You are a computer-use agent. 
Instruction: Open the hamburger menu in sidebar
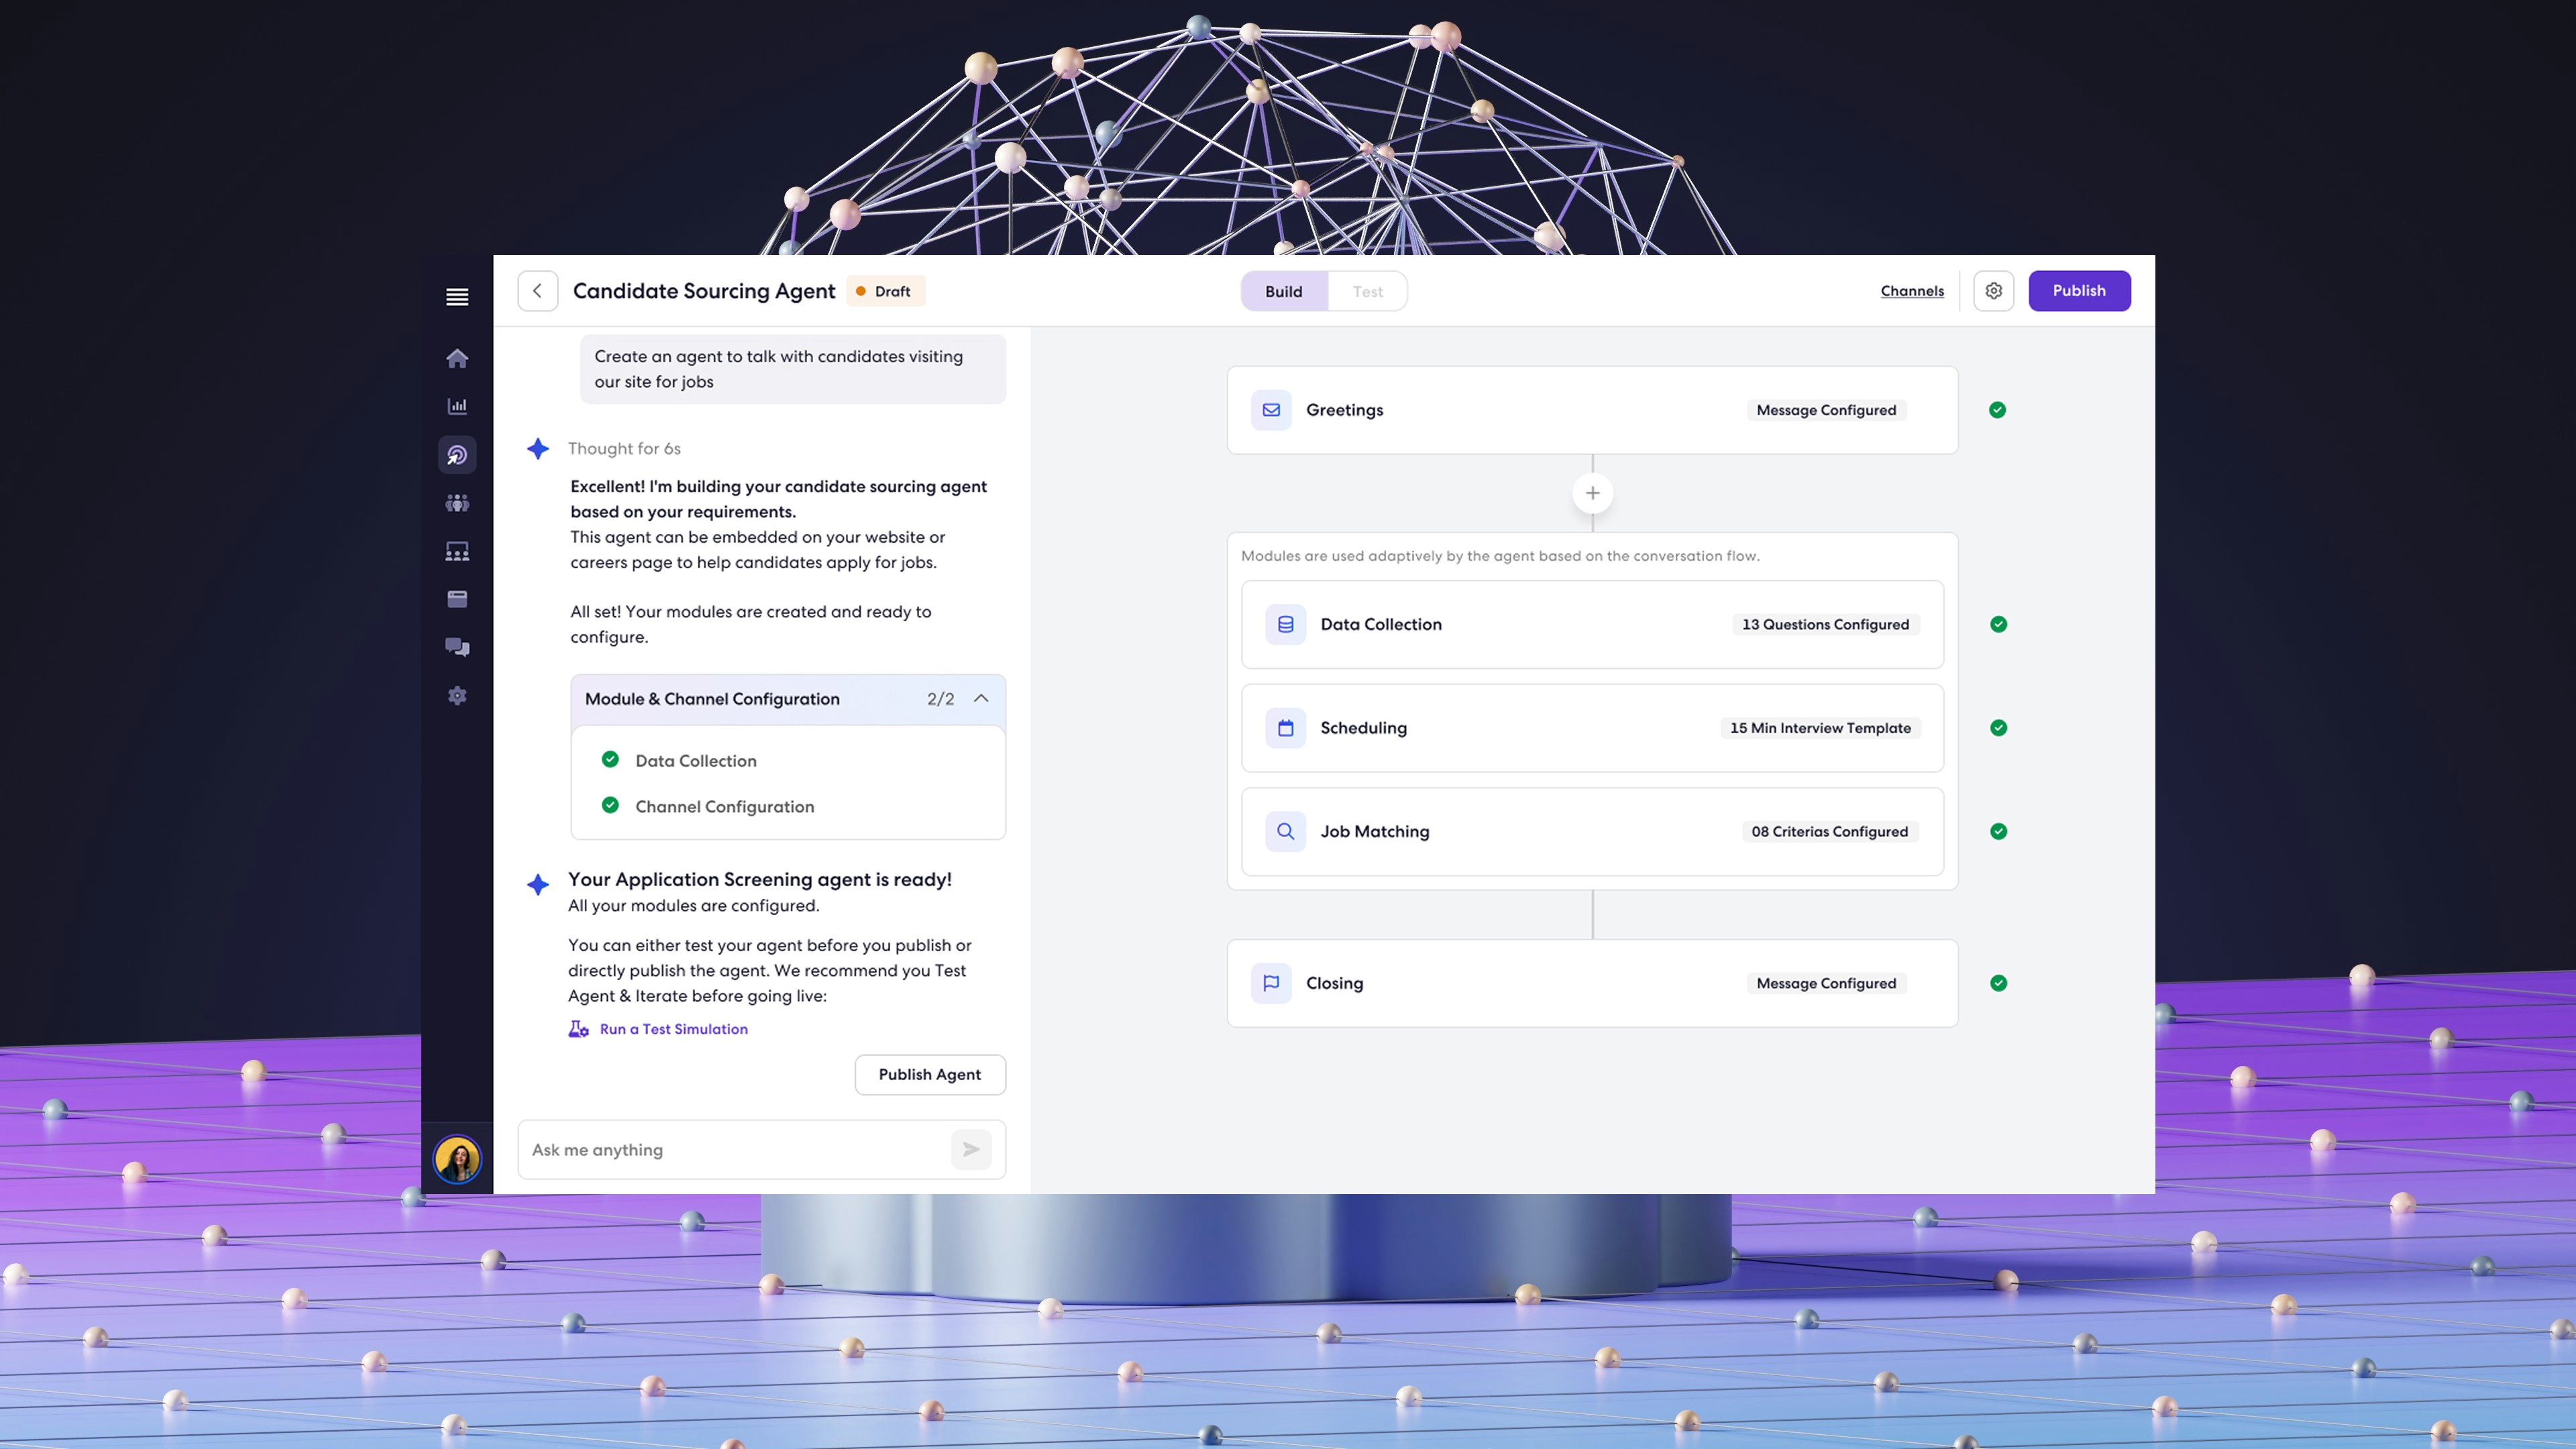(x=457, y=297)
